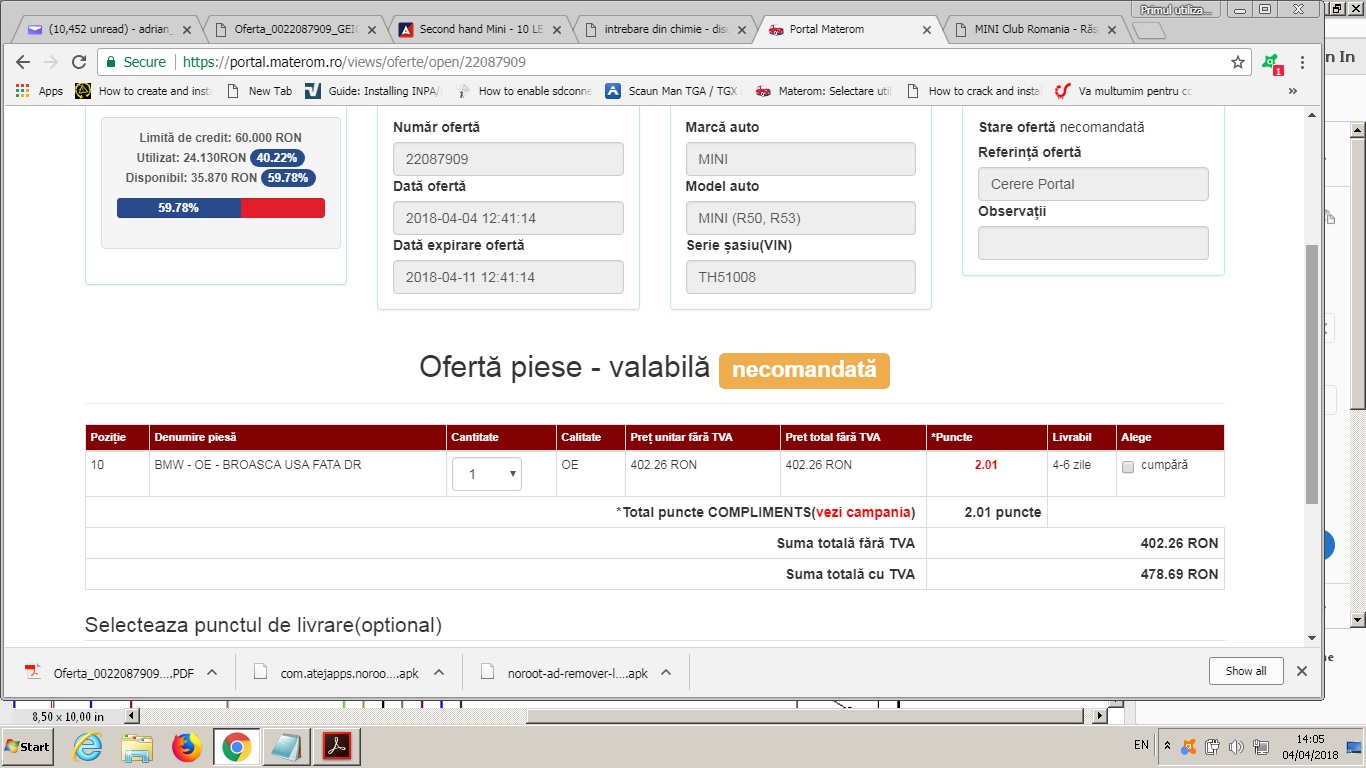Switch to Second hand Mini tab
Screen dimensions: 1366x768
[x=473, y=30]
